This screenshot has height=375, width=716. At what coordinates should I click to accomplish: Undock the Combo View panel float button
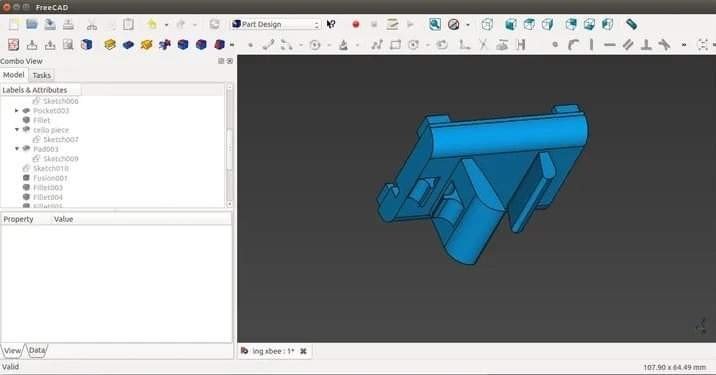point(221,61)
